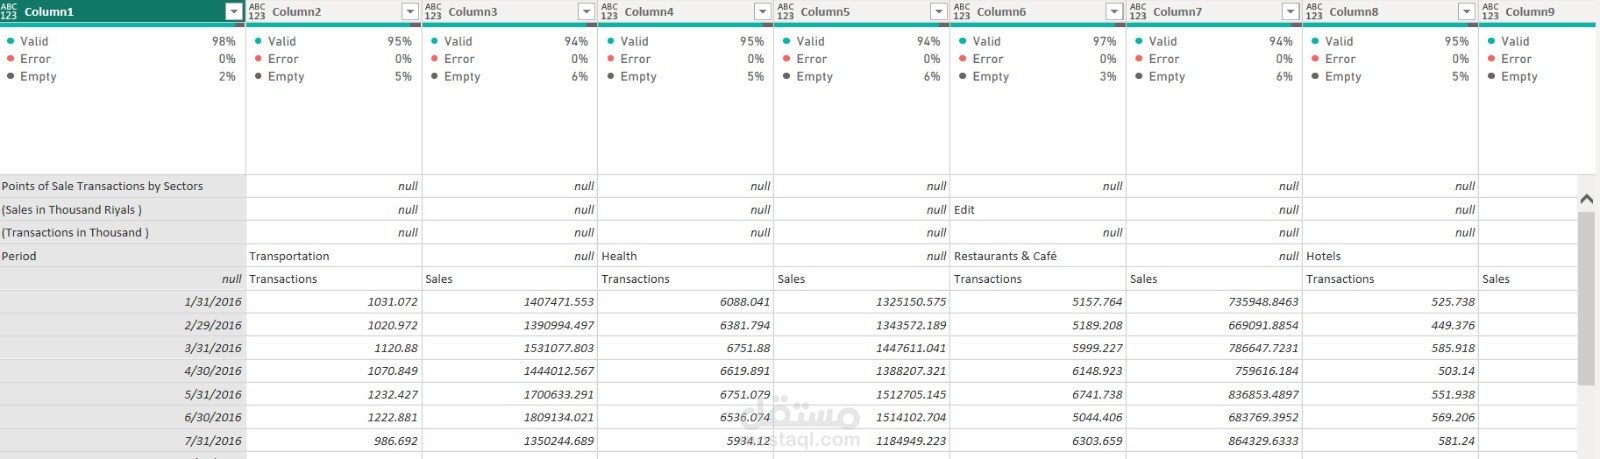Select the date cell 2/29/2016

122,325
